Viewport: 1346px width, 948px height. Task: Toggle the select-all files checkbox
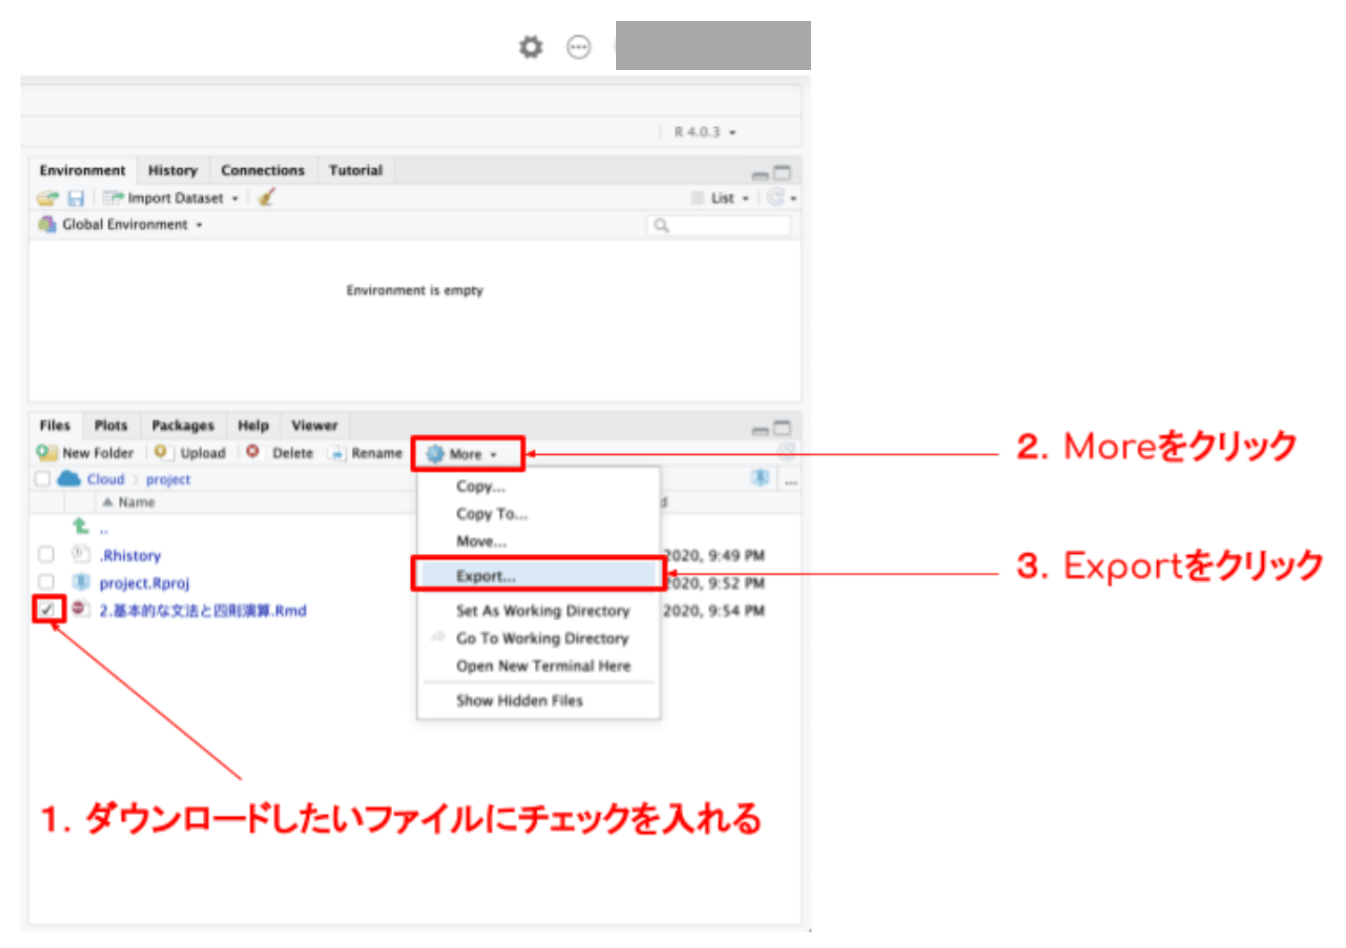pos(40,478)
